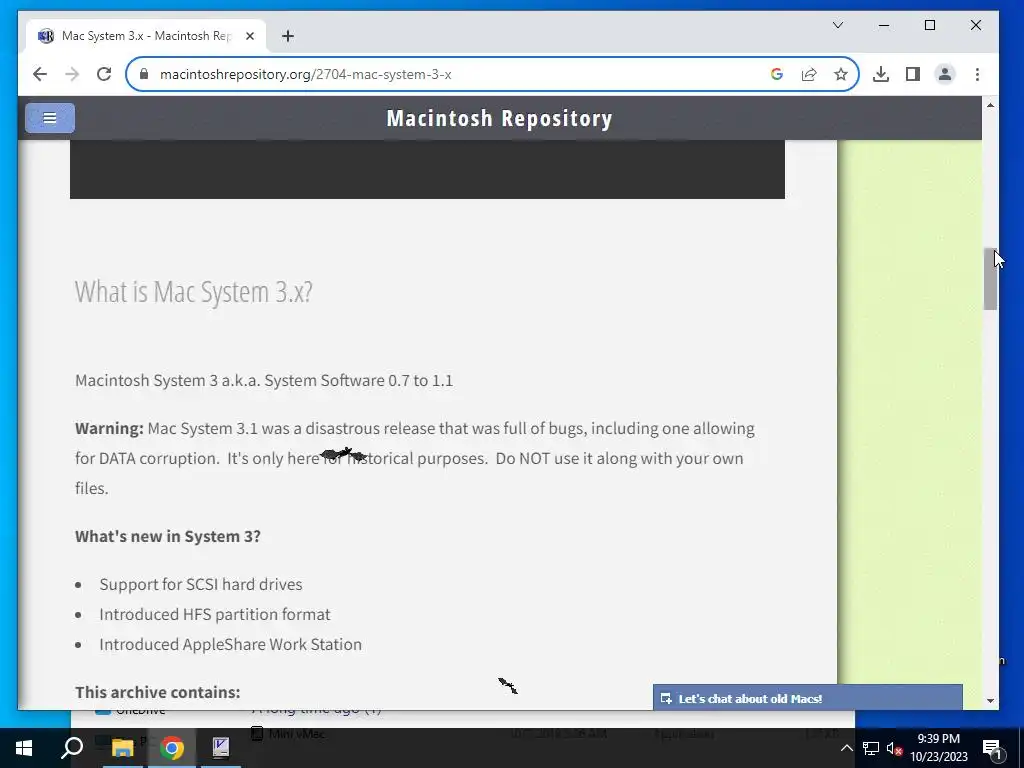Screen dimensions: 1024x768
Task: Click the Chrome taskbar icon
Action: [x=172, y=748]
